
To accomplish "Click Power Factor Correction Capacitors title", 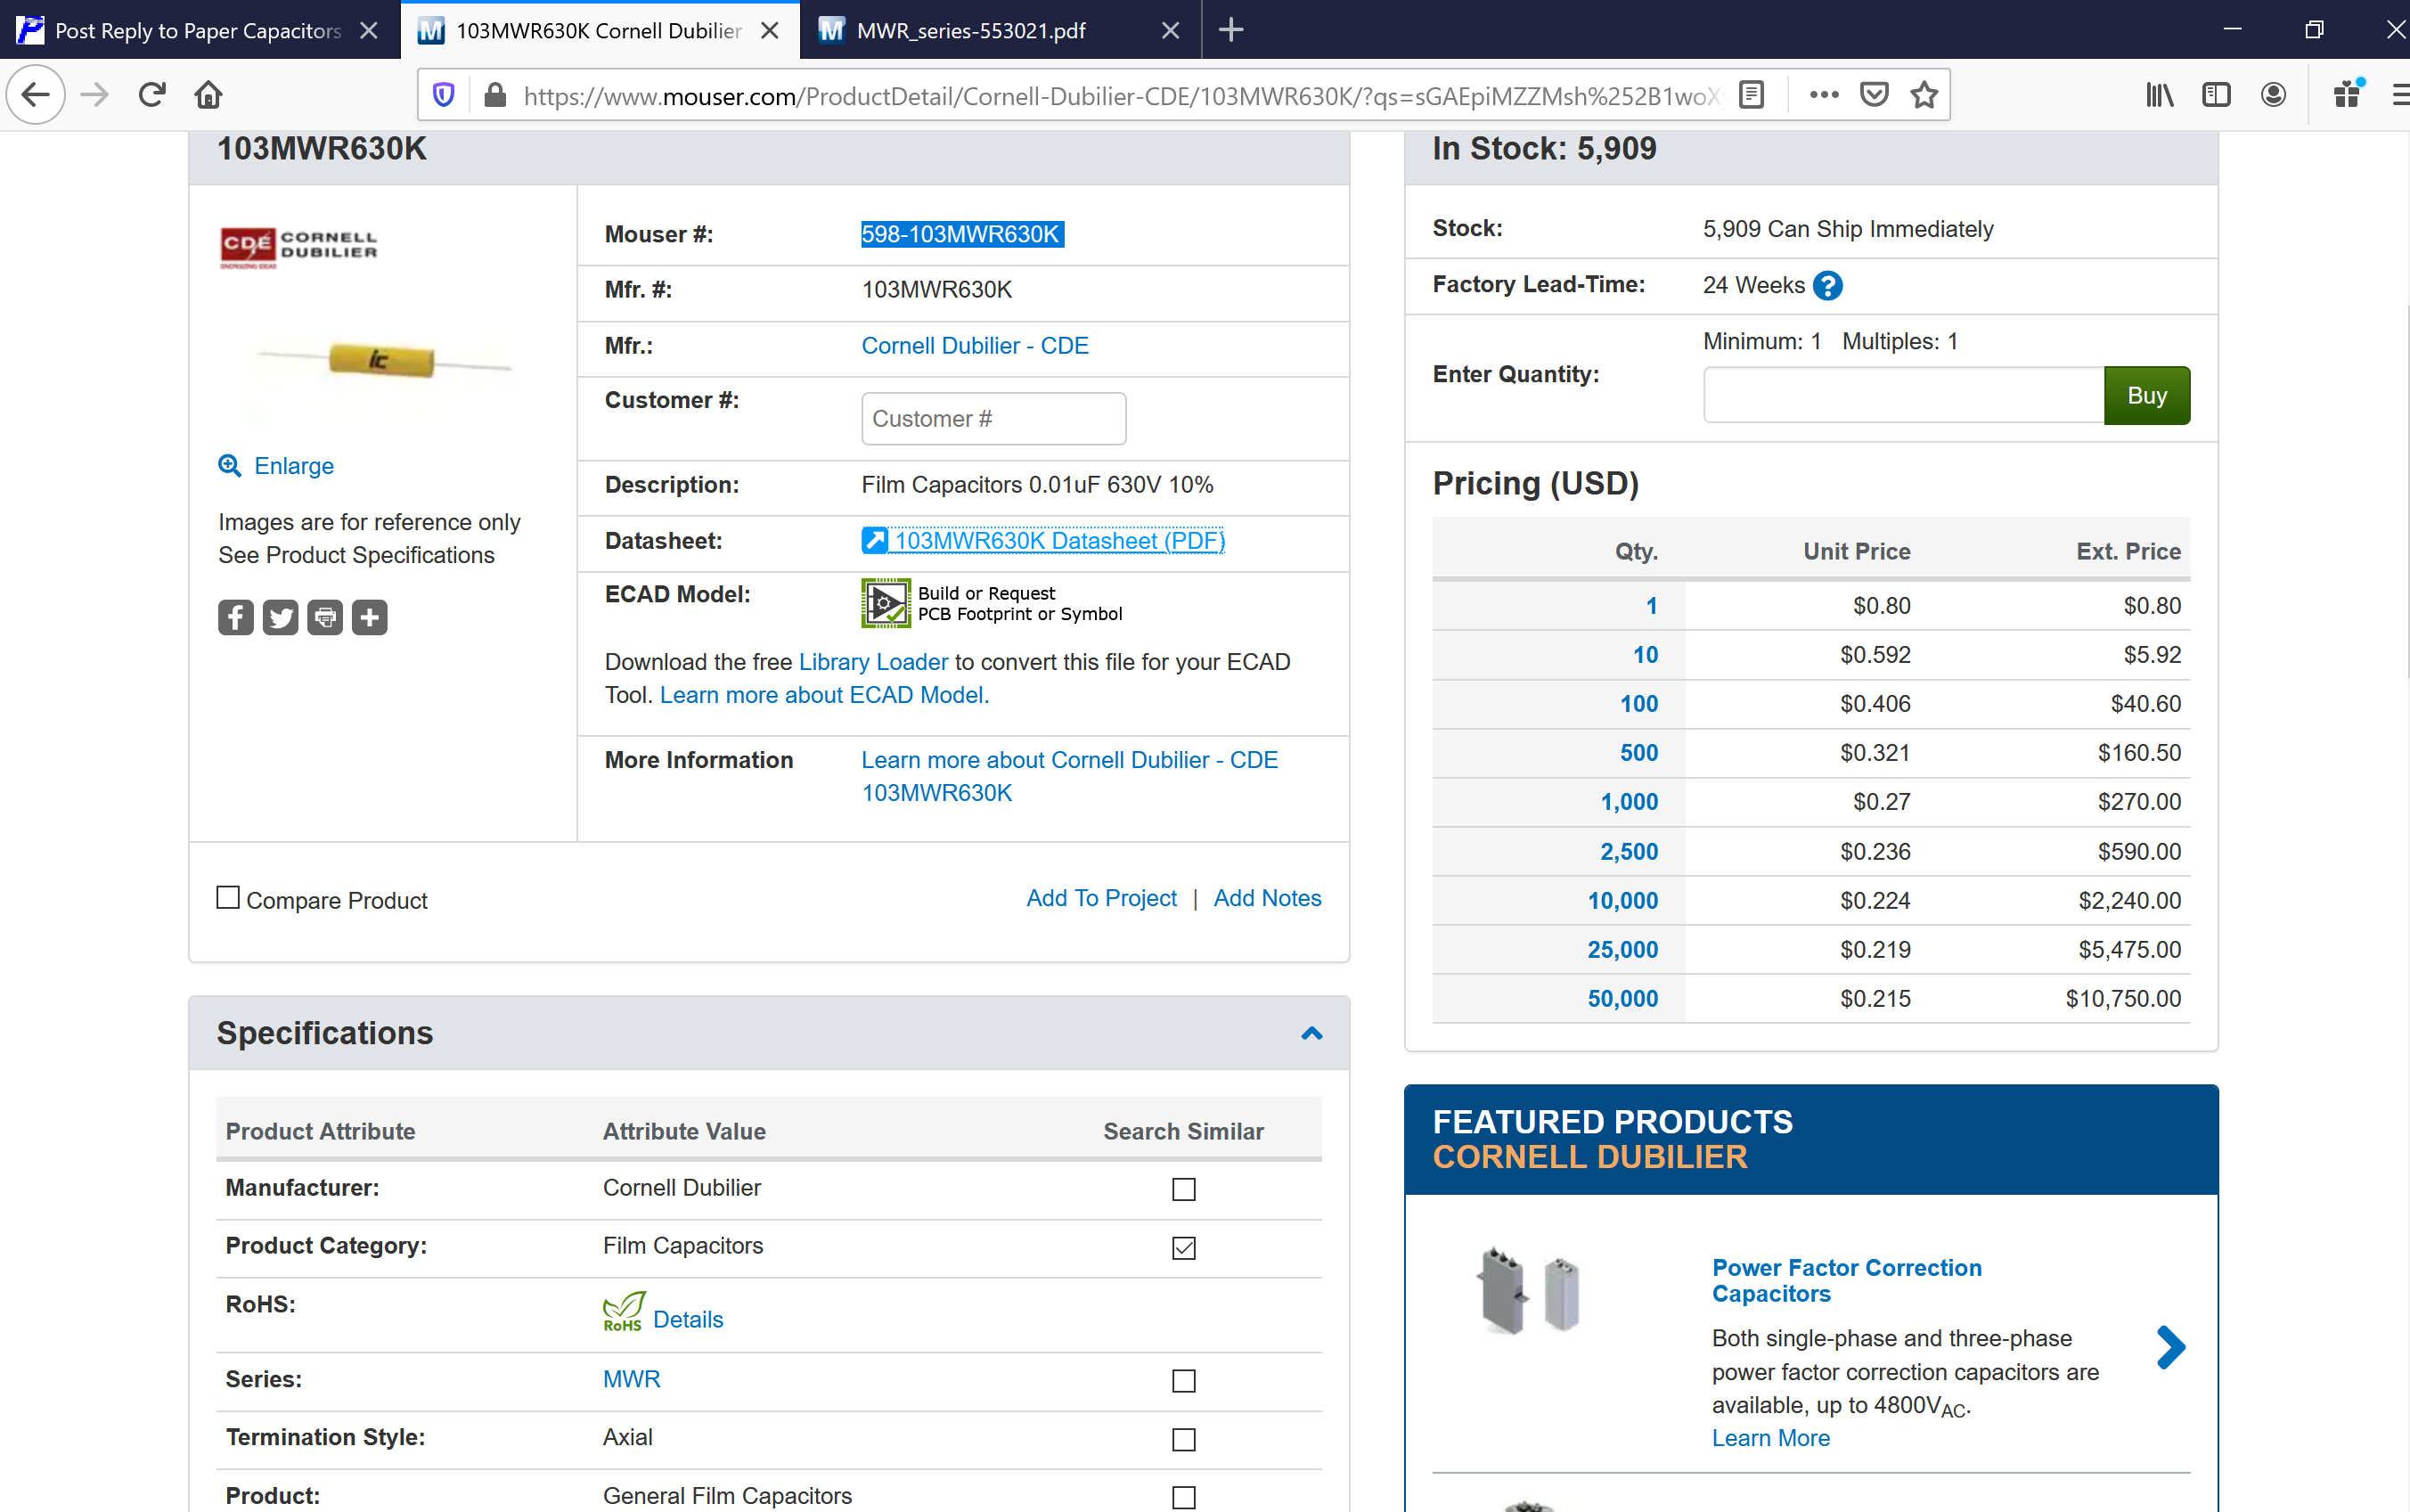I will click(1846, 1281).
